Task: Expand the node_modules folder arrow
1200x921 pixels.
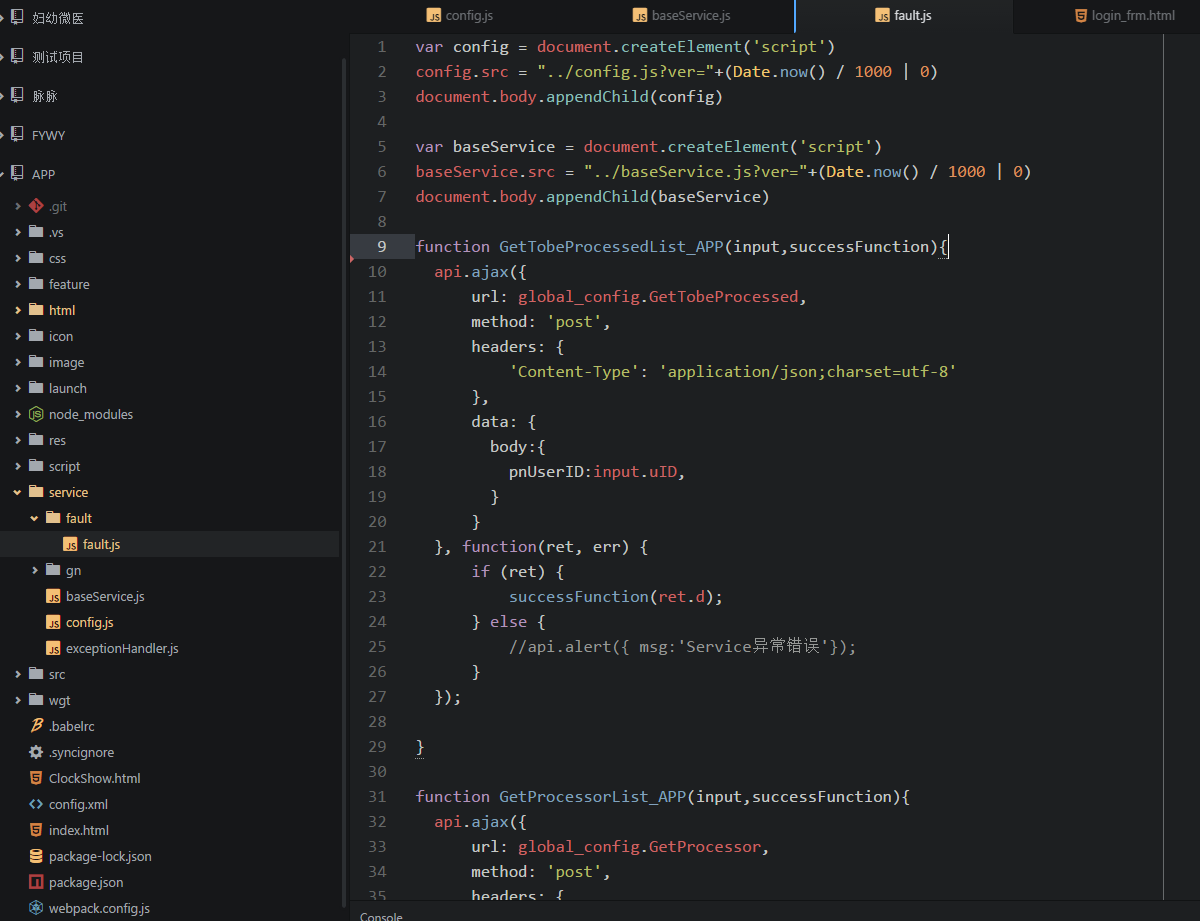Action: point(18,414)
